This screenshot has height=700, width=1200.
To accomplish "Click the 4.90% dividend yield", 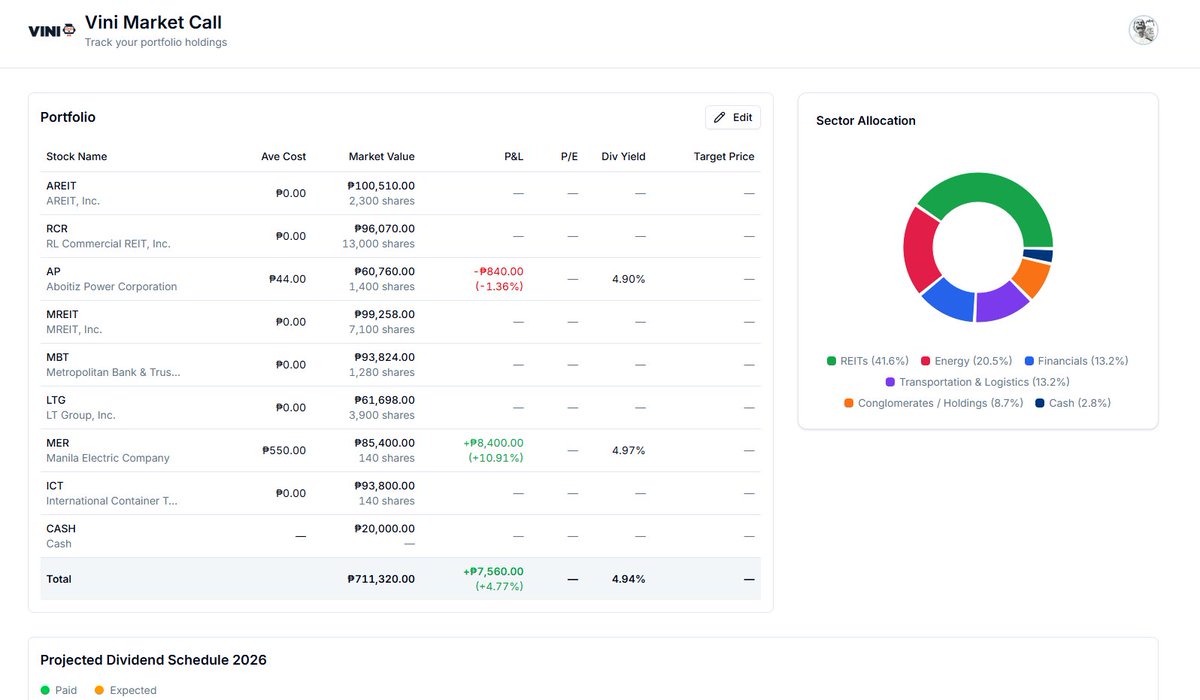I will point(629,279).
